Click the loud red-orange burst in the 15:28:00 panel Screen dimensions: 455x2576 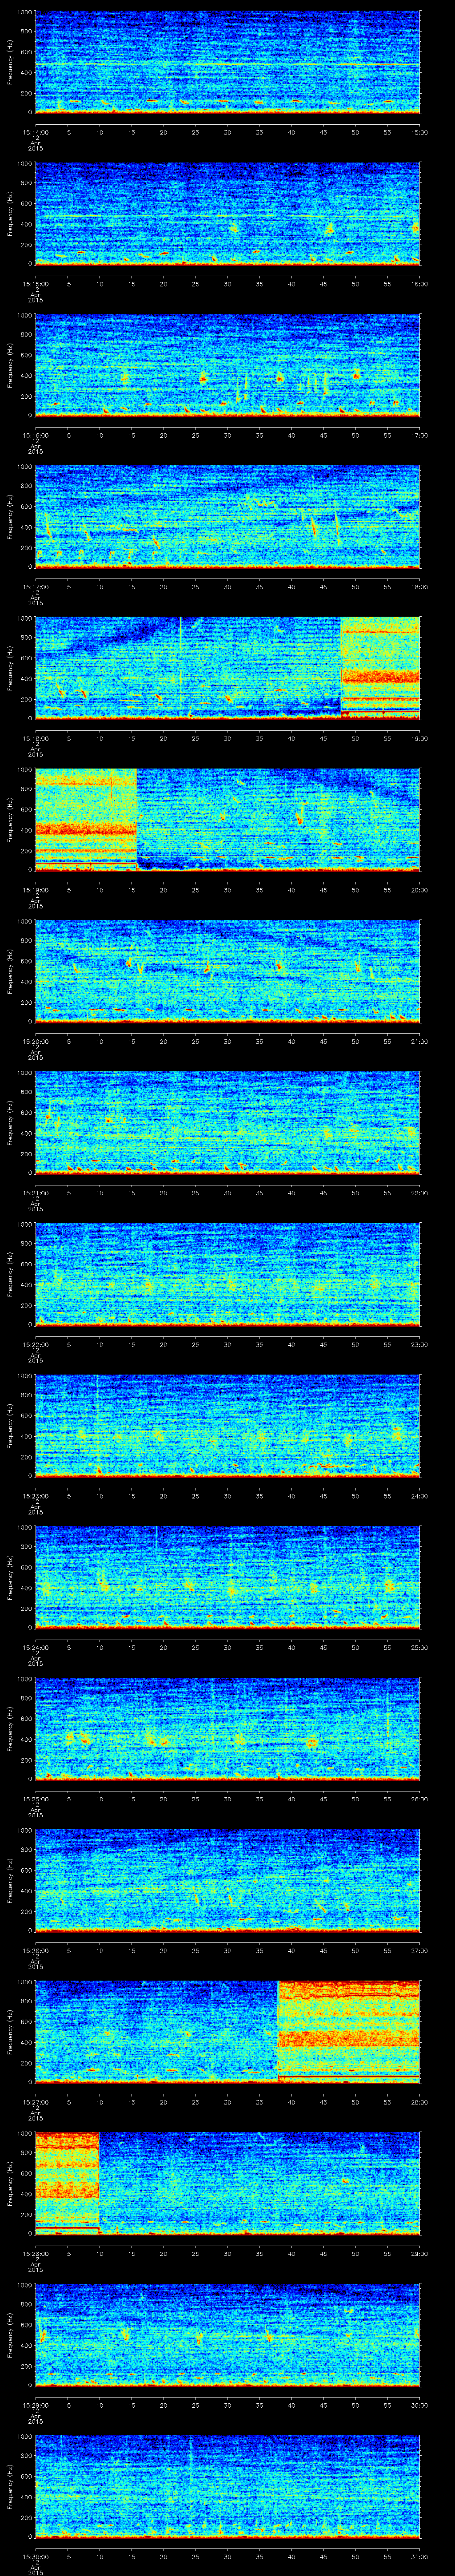(x=68, y=2184)
